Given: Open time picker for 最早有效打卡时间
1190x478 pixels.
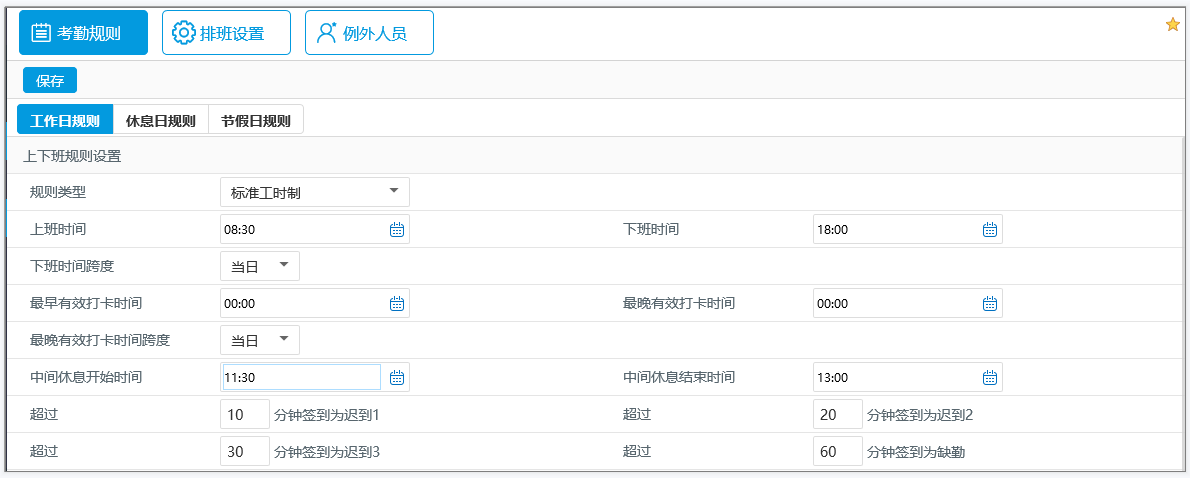Looking at the screenshot, I should click(x=396, y=304).
